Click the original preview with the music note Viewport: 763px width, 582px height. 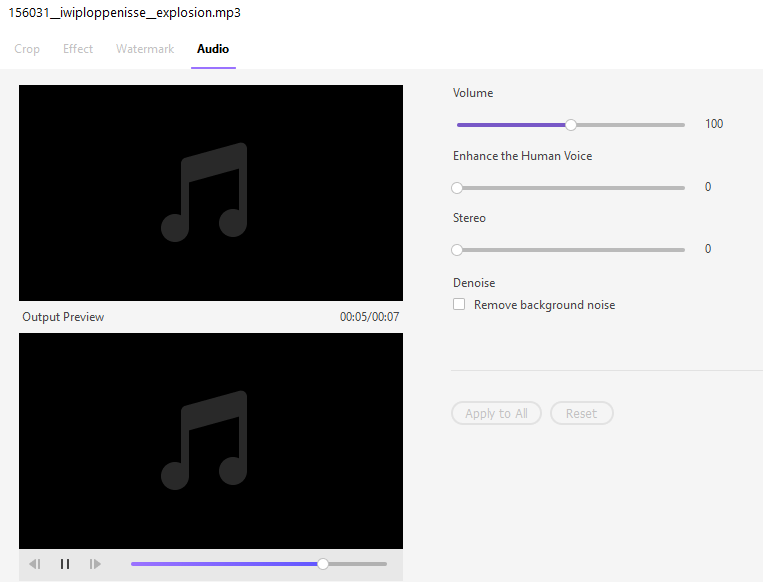pyautogui.click(x=211, y=193)
